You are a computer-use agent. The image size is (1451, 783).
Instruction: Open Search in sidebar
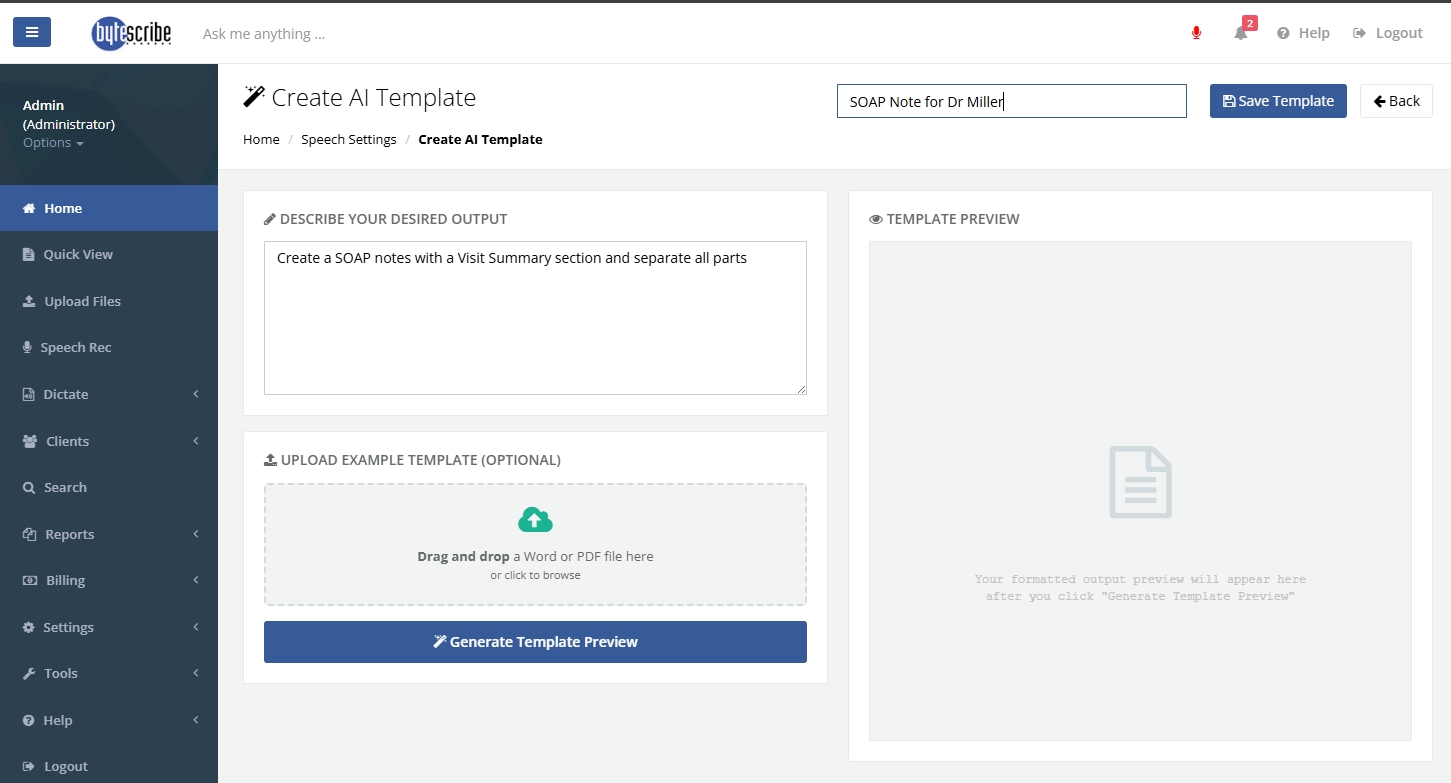tap(65, 487)
